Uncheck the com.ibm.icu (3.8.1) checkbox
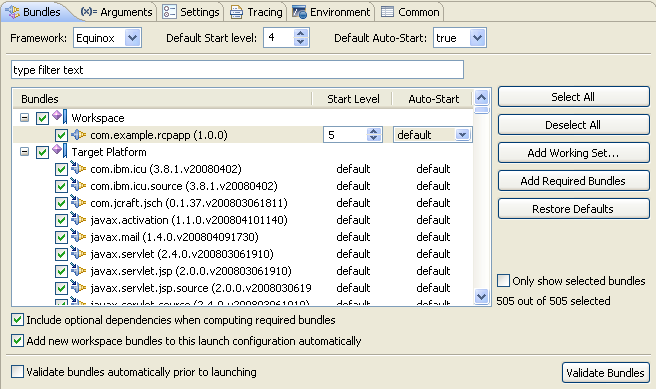Image resolution: width=656 pixels, height=389 pixels. [61, 169]
